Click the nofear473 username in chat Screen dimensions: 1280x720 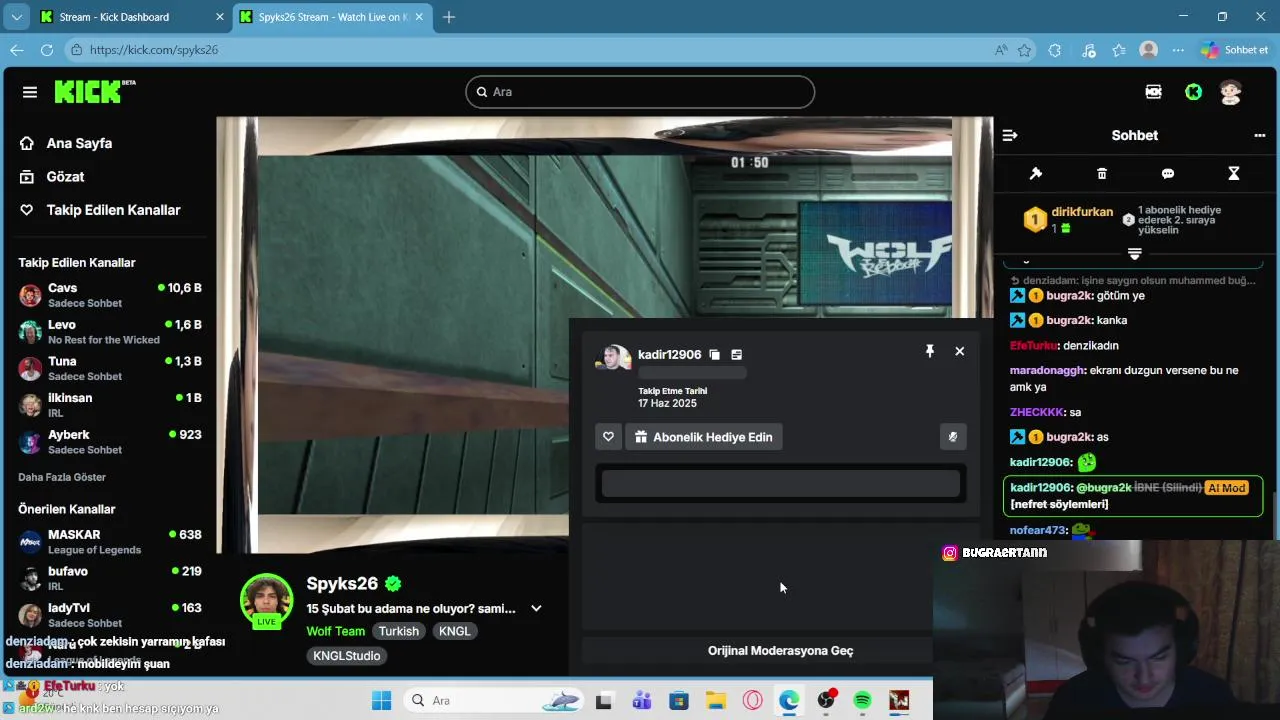(1039, 530)
